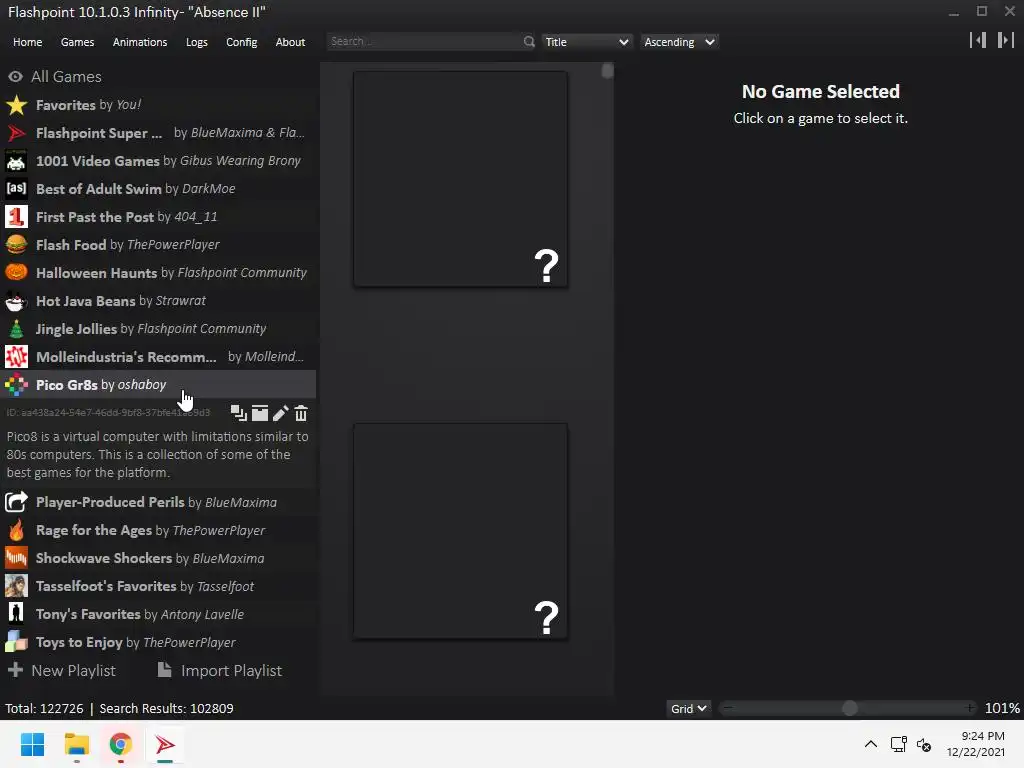Click the Player-Produced Perils share icon
Screen dimensions: 1024x768
tap(16, 502)
